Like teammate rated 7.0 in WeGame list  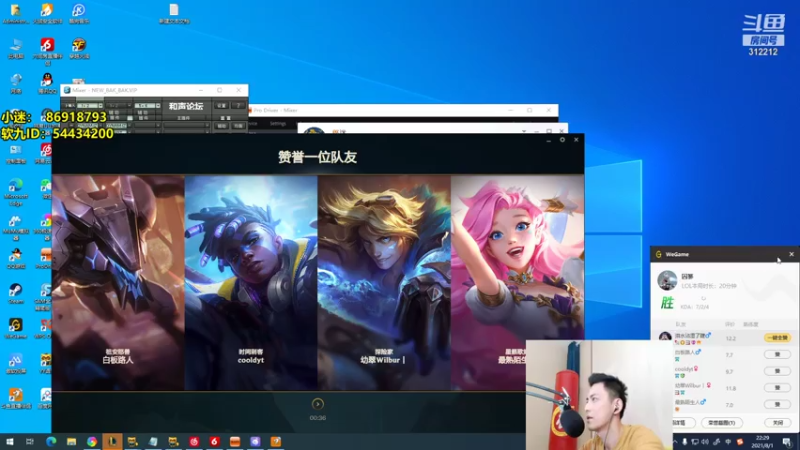pyautogui.click(x=777, y=405)
